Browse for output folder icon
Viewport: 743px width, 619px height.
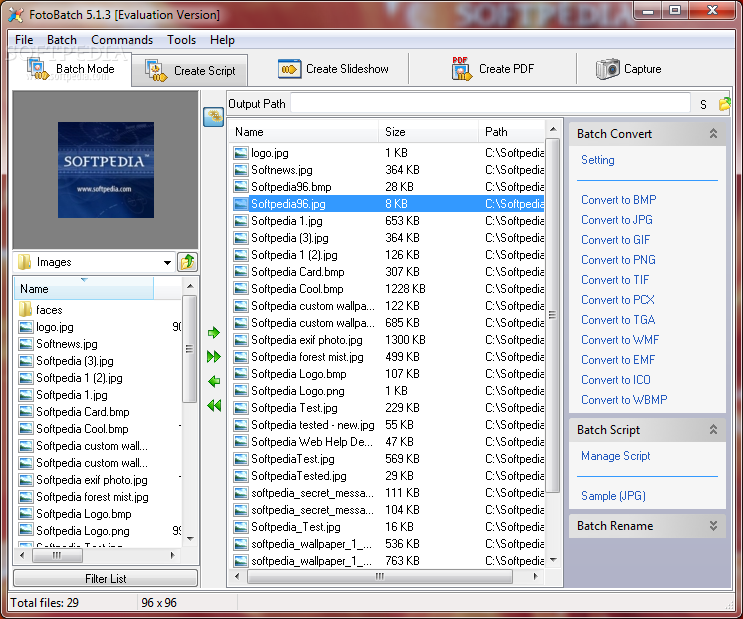(725, 104)
